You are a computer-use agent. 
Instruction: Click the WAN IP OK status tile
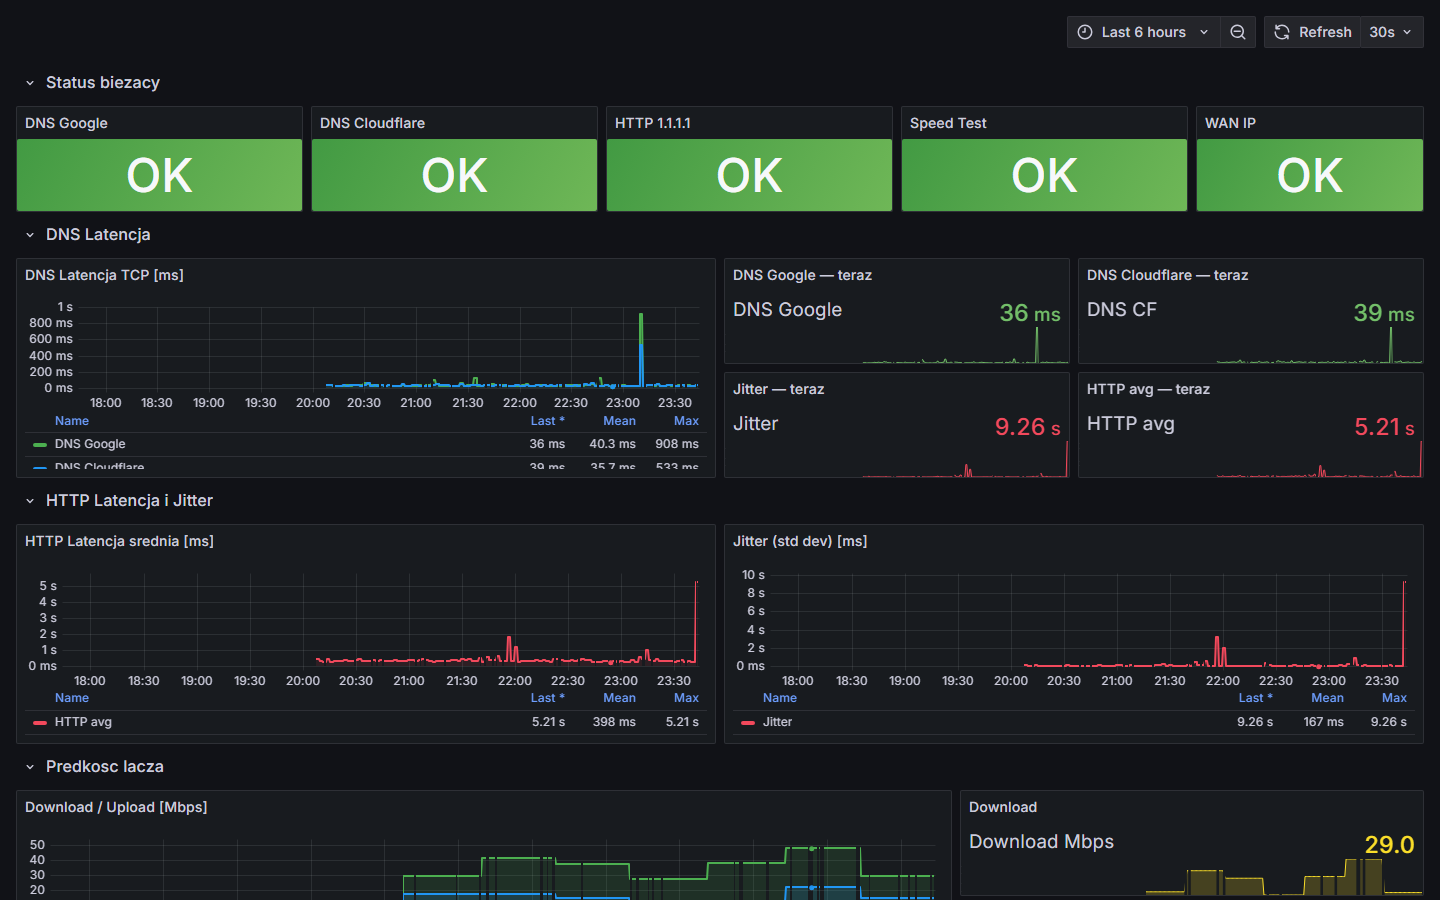1309,175
